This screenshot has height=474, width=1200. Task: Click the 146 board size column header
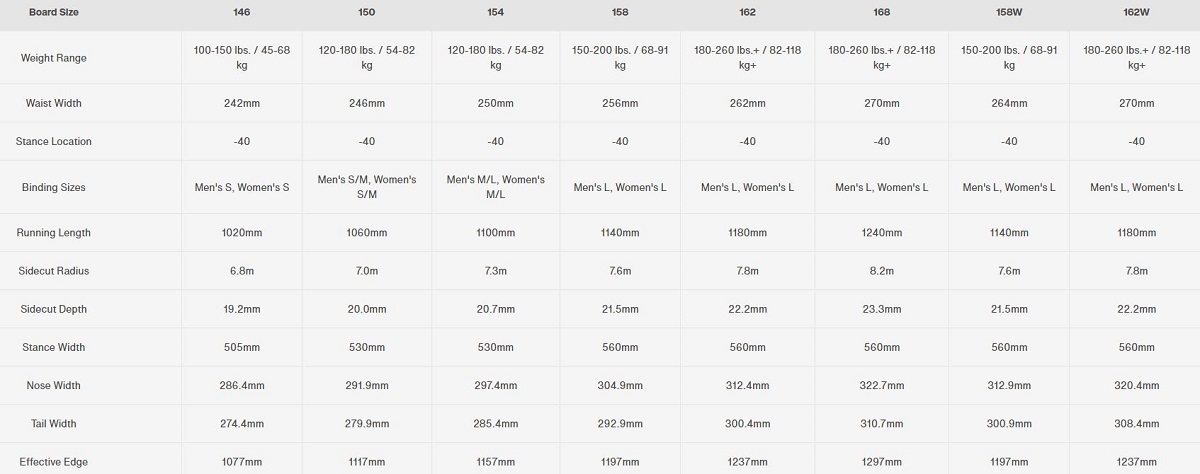[241, 12]
